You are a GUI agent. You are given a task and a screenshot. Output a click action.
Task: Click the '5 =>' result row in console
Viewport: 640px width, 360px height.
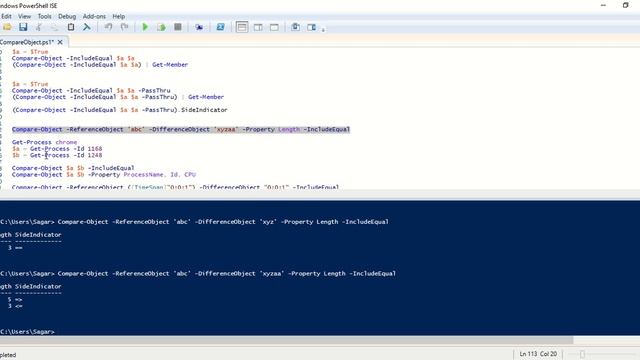tap(15, 300)
